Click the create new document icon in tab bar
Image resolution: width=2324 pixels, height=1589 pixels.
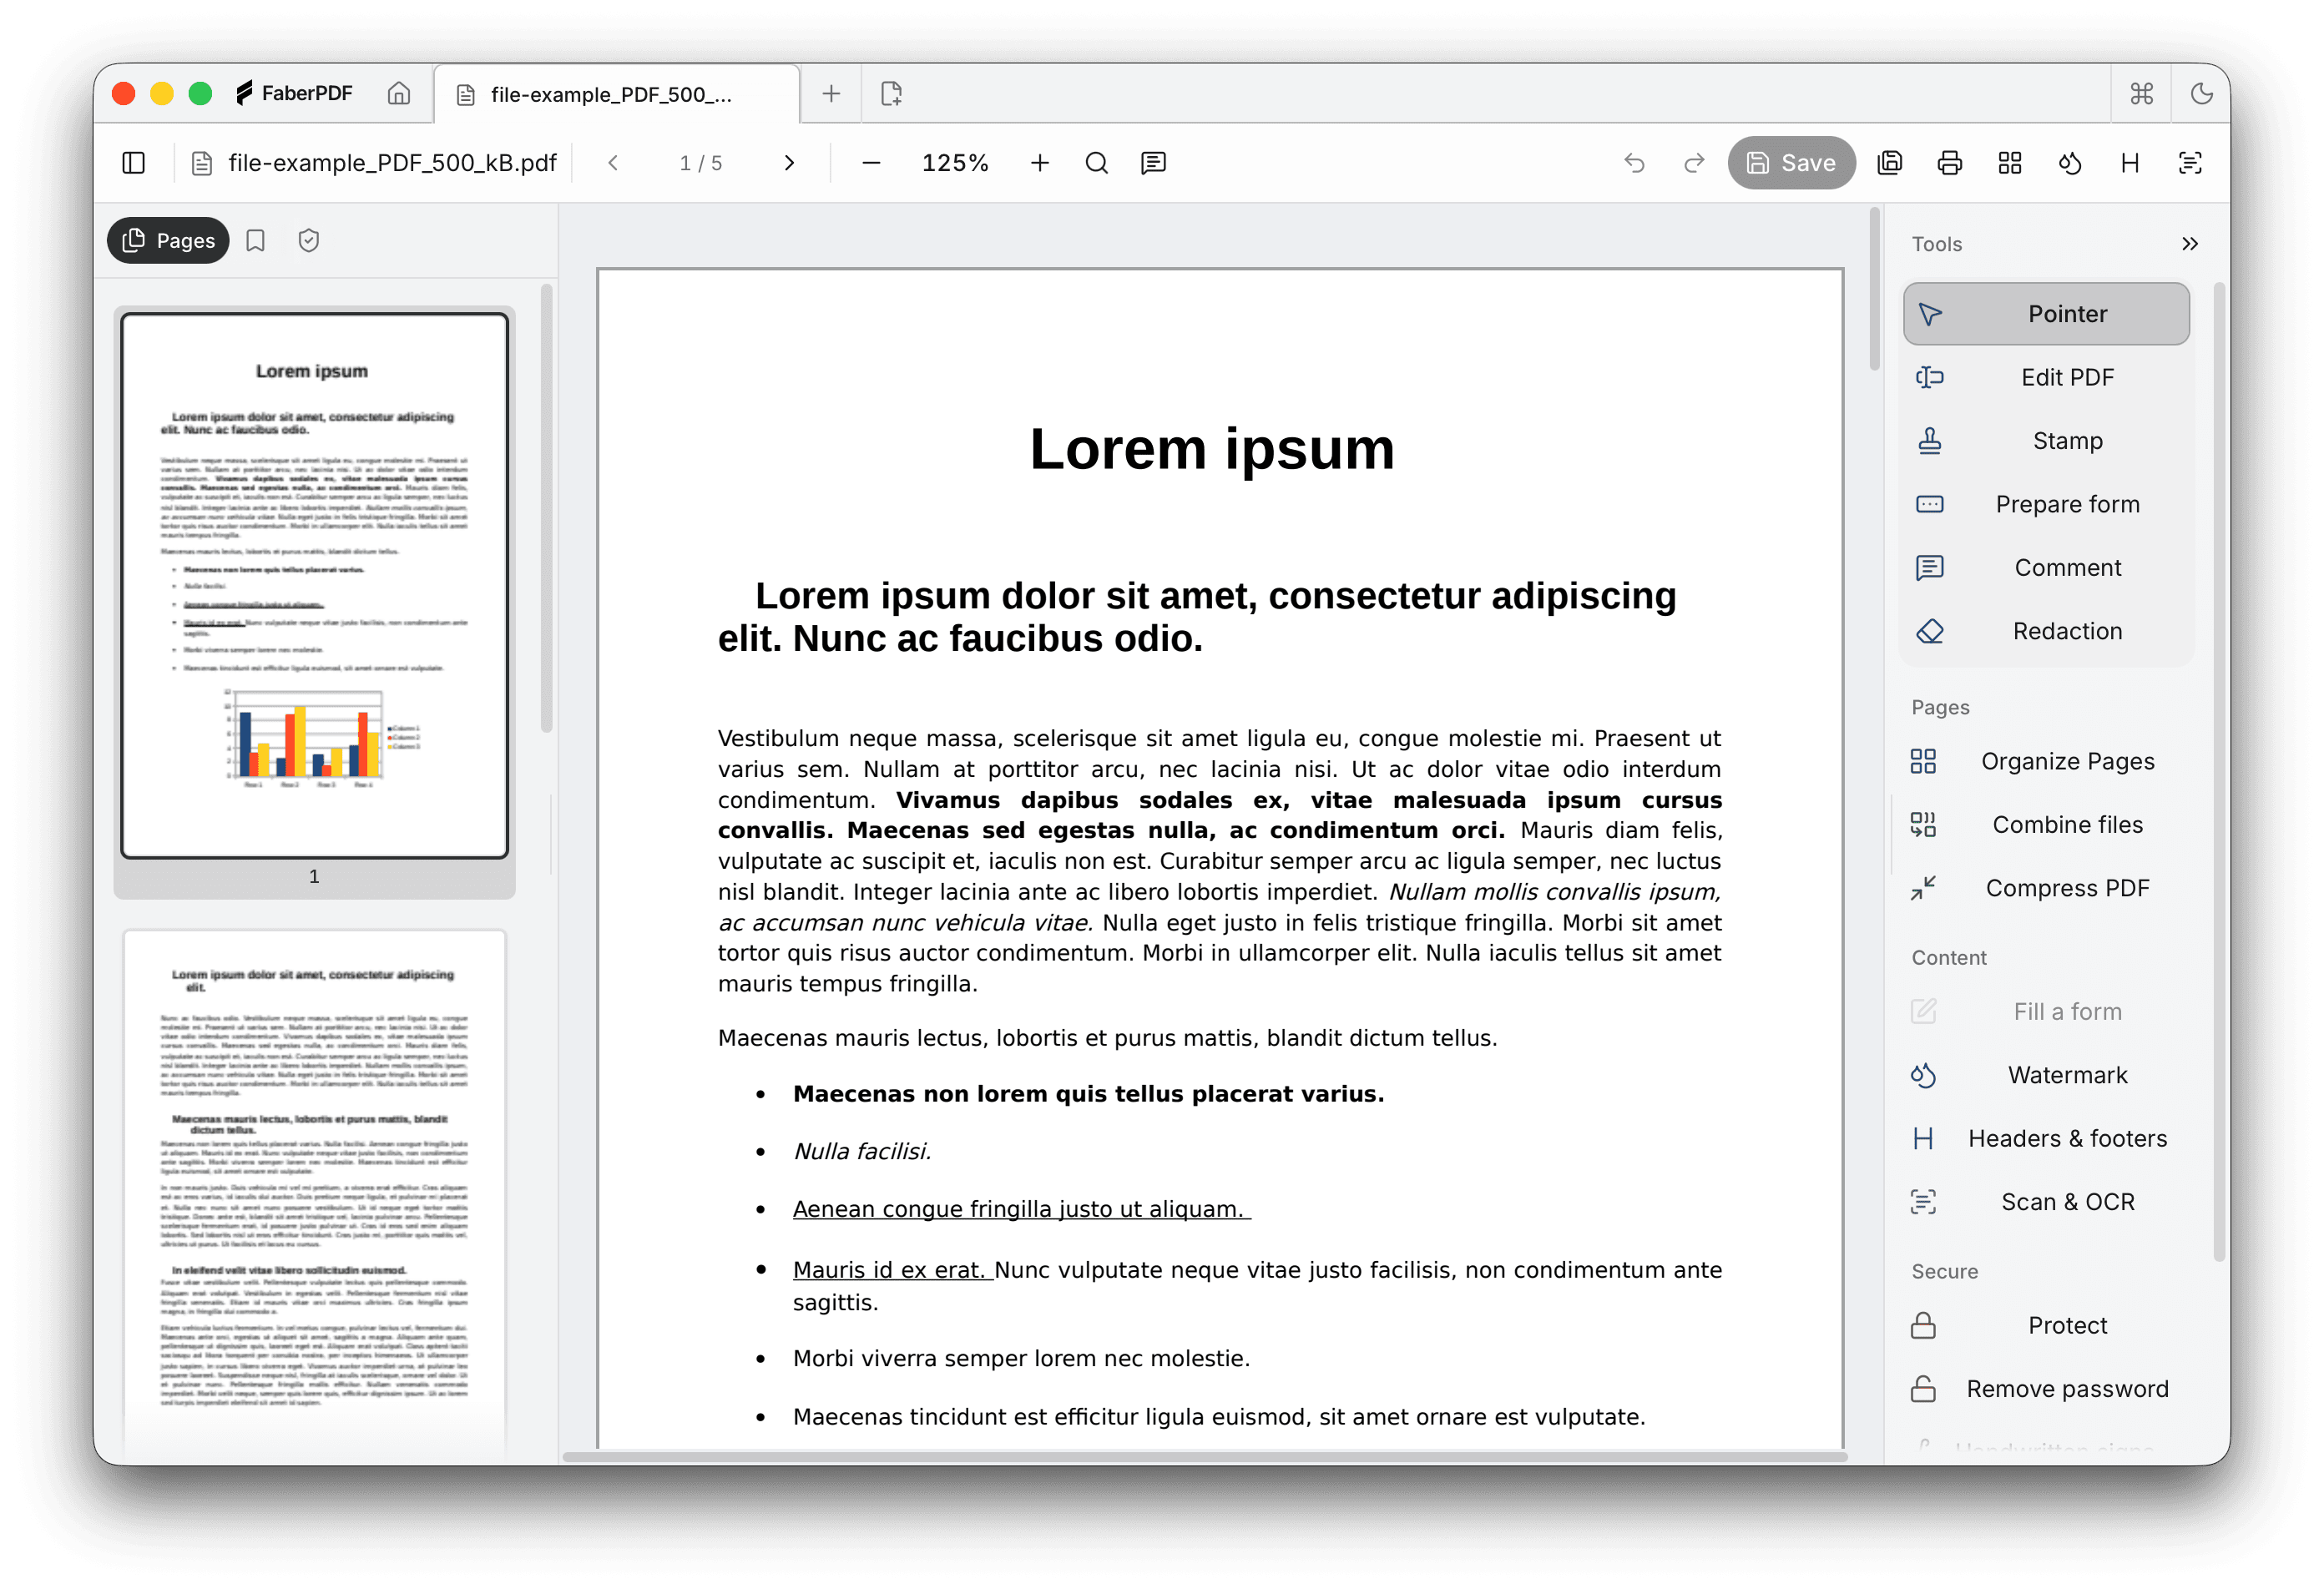(x=891, y=94)
